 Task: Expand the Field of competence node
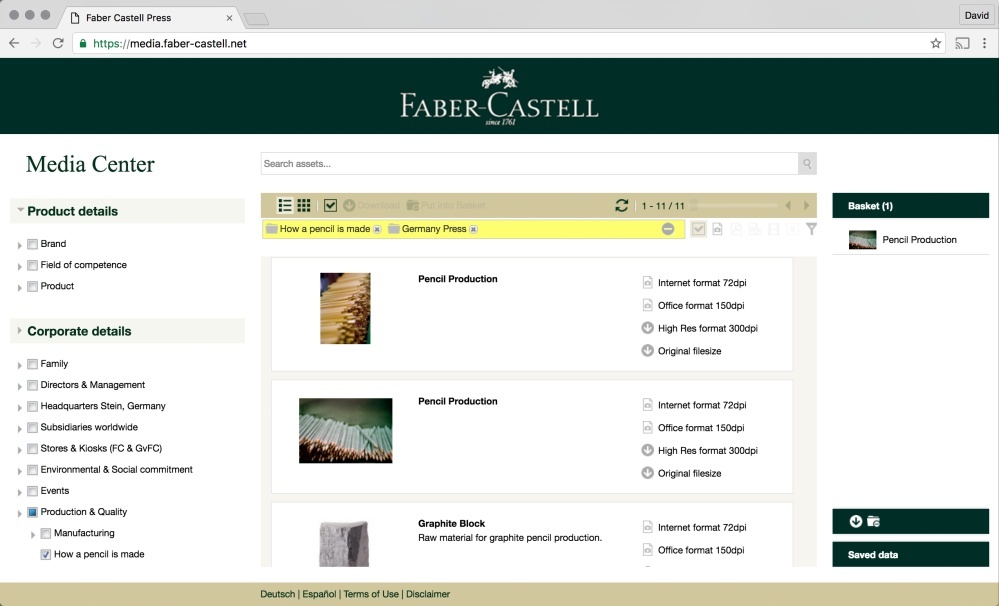pyautogui.click(x=20, y=266)
